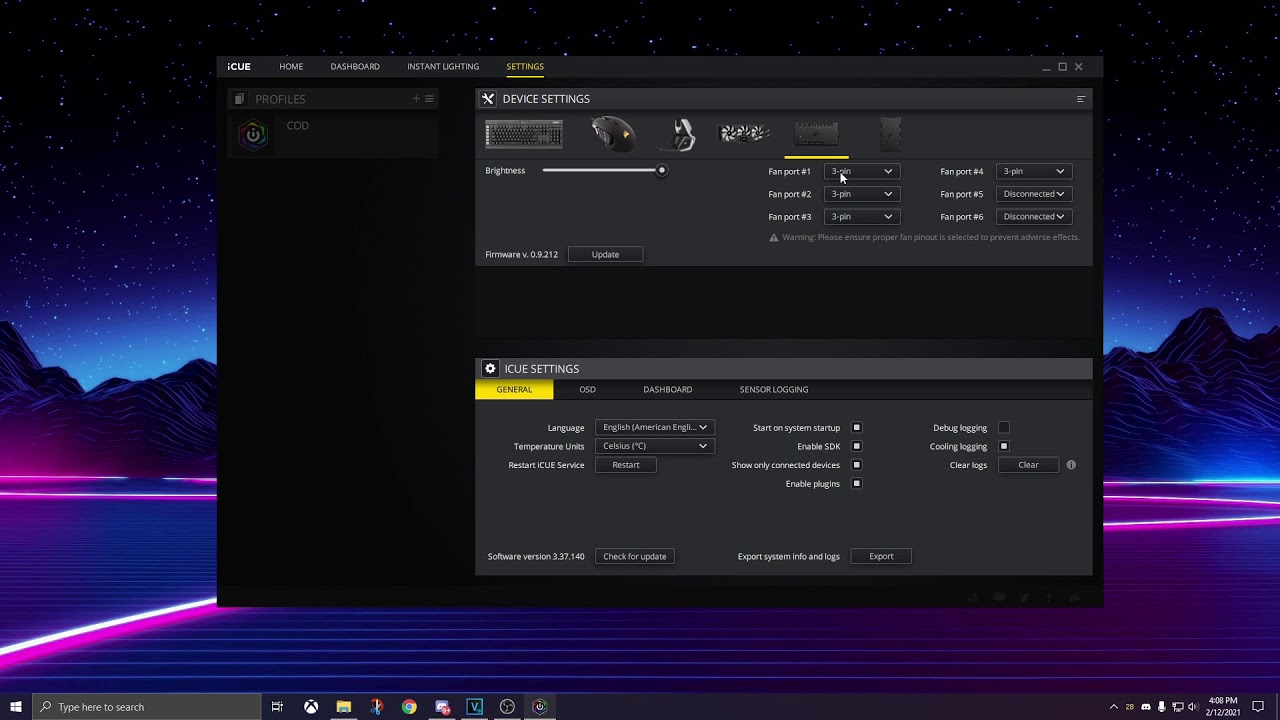
Task: Open the Fan port #3 dropdown
Action: pos(861,217)
